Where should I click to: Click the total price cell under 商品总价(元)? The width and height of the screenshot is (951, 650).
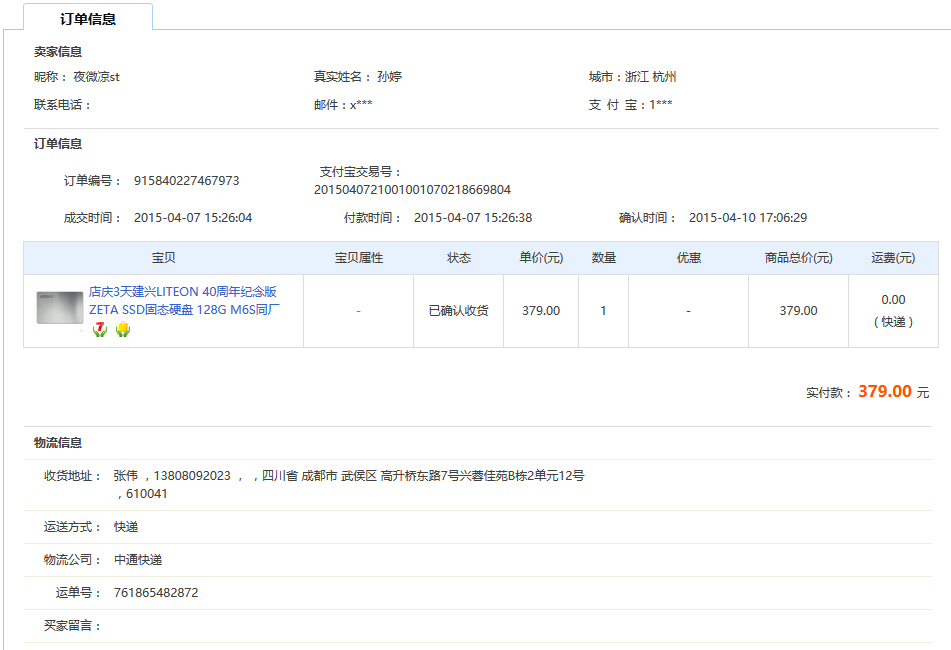798,311
